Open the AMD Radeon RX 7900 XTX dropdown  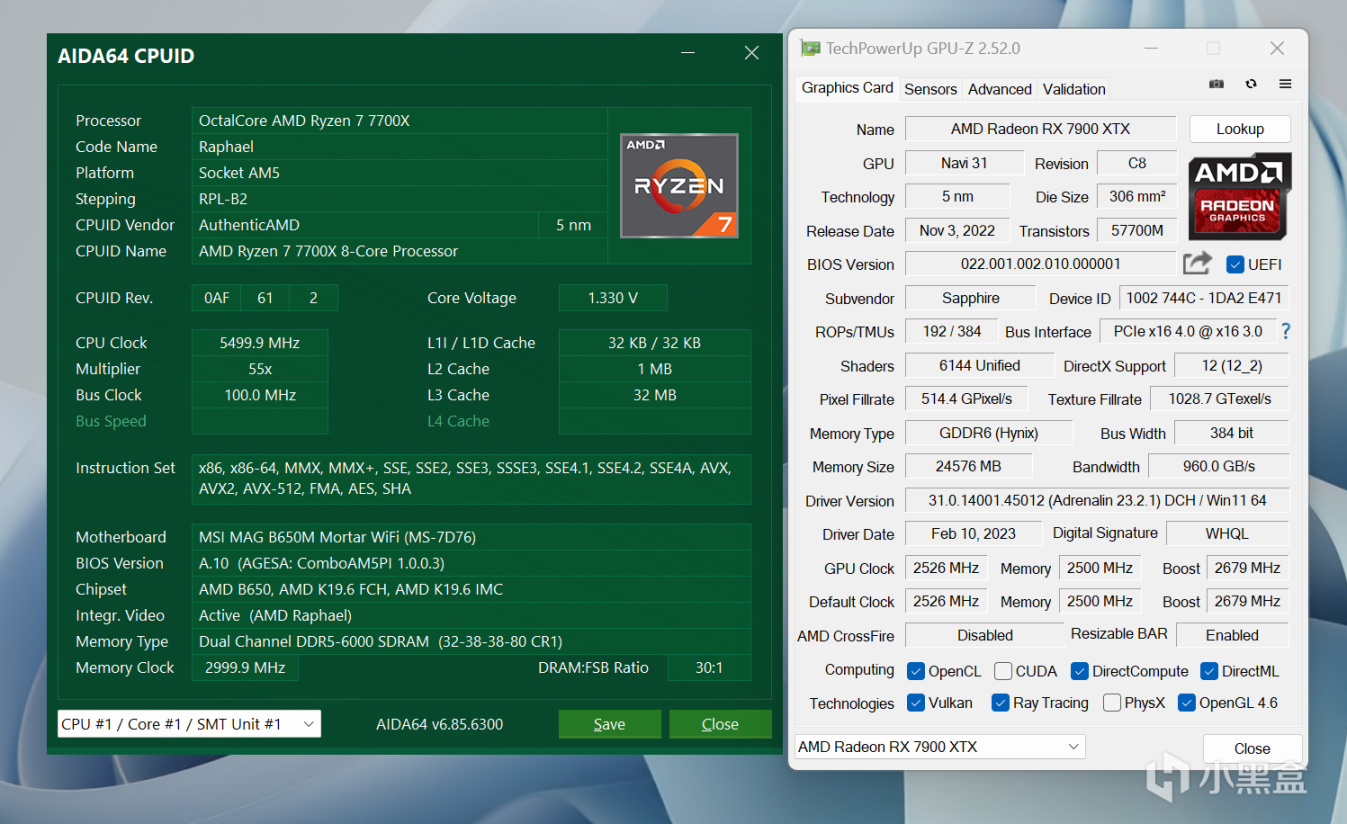(x=940, y=747)
